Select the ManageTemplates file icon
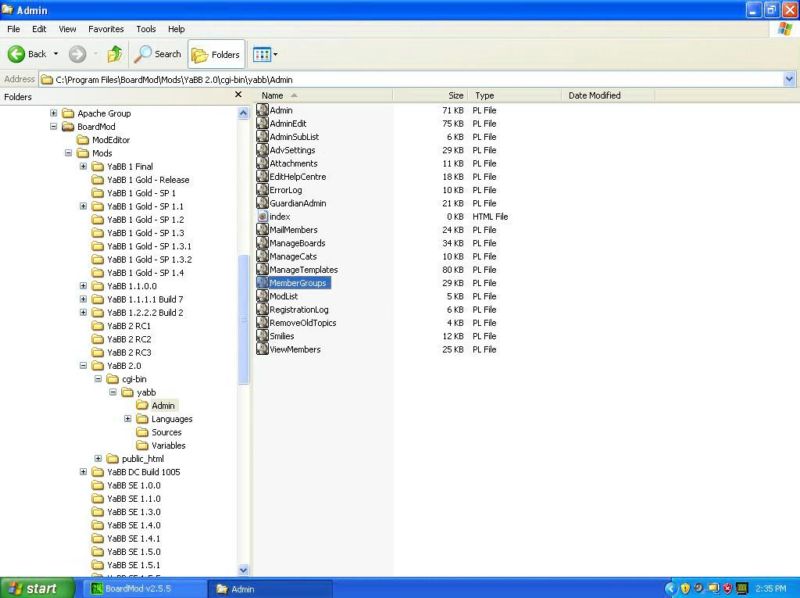The image size is (800, 598). [x=262, y=269]
